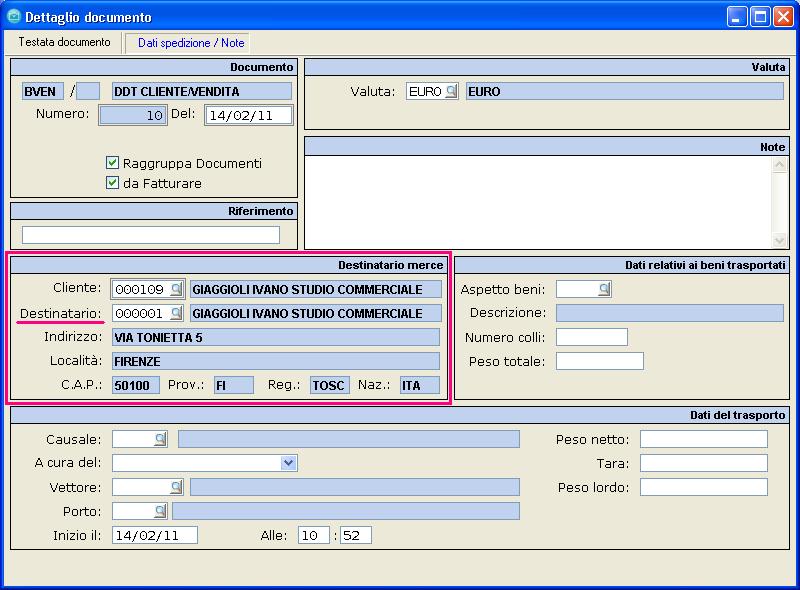Open the Valuta lookup magnifier icon
The image size is (800, 590).
pyautogui.click(x=451, y=91)
